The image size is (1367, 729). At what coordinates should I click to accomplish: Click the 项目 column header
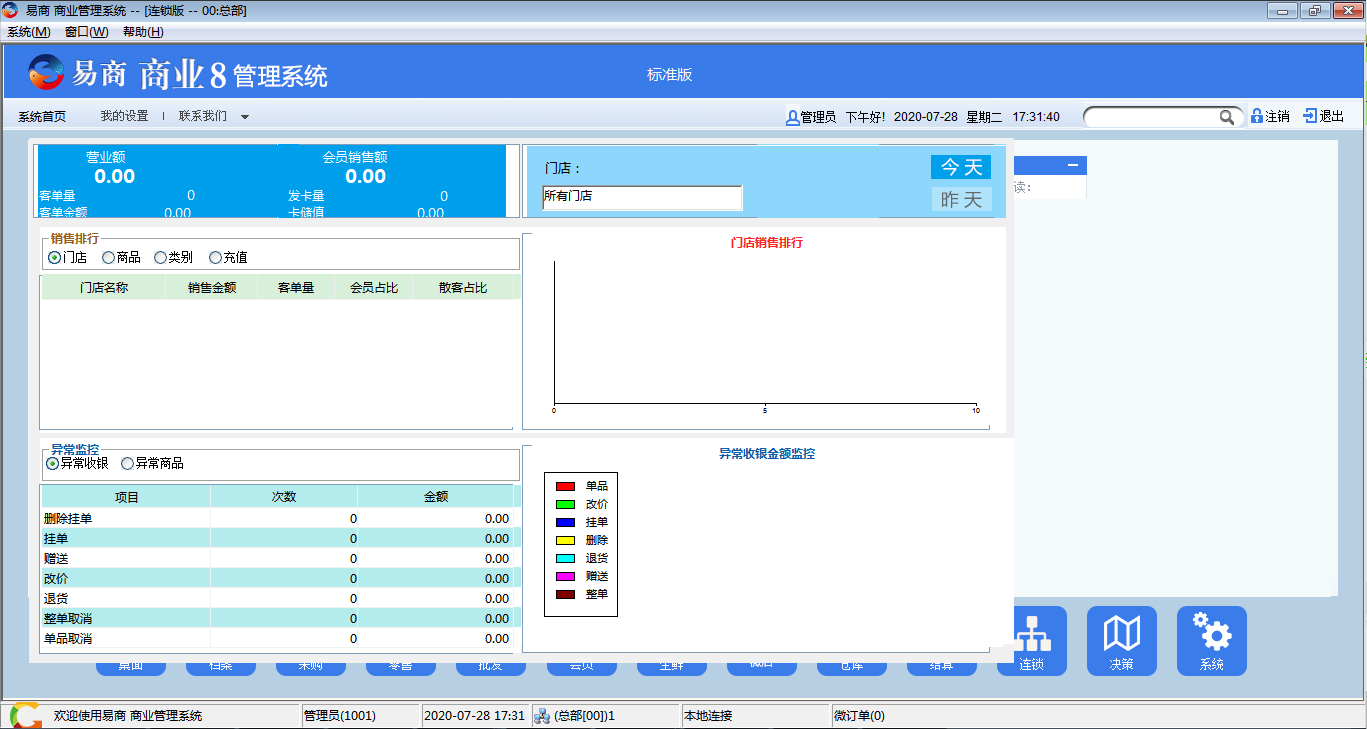(127, 497)
